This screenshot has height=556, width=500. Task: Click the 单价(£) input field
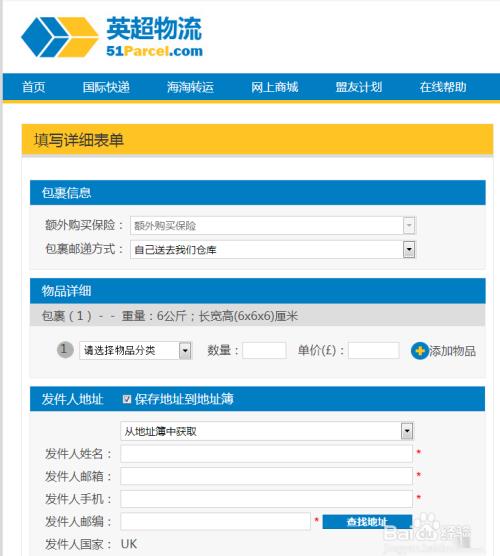tap(373, 350)
